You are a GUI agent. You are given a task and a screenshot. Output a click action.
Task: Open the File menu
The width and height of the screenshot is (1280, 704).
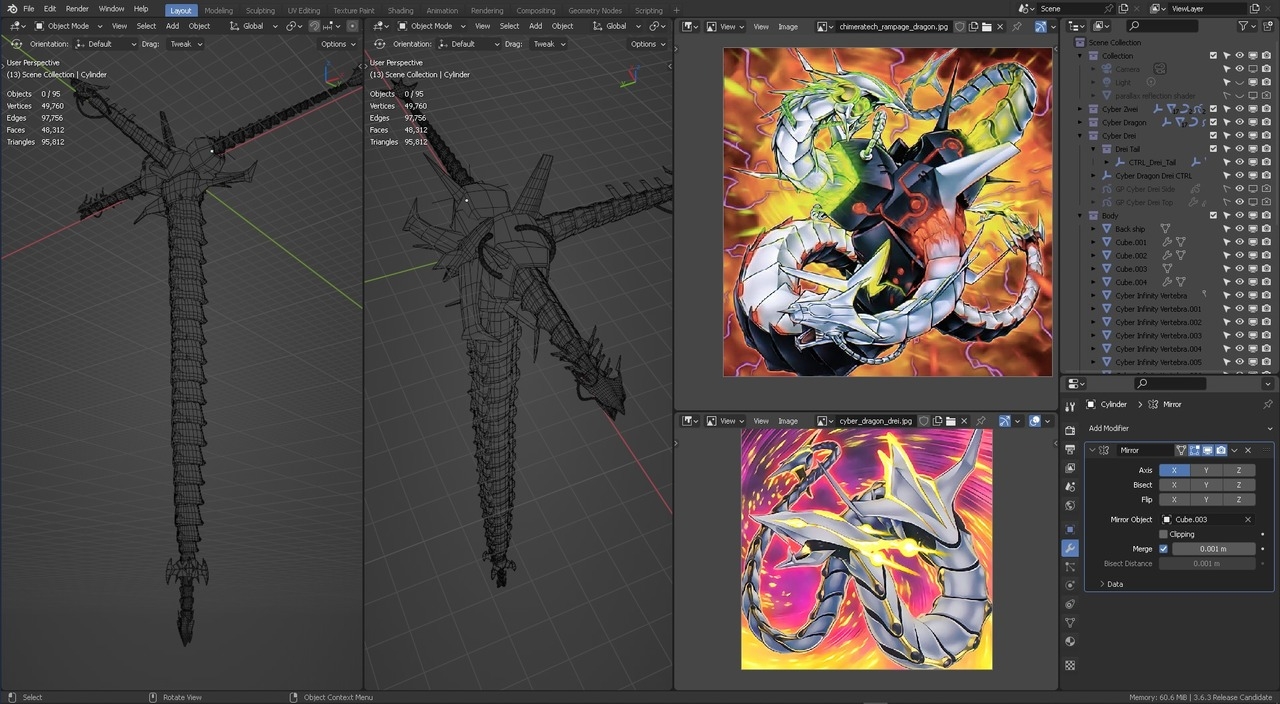tap(28, 9)
